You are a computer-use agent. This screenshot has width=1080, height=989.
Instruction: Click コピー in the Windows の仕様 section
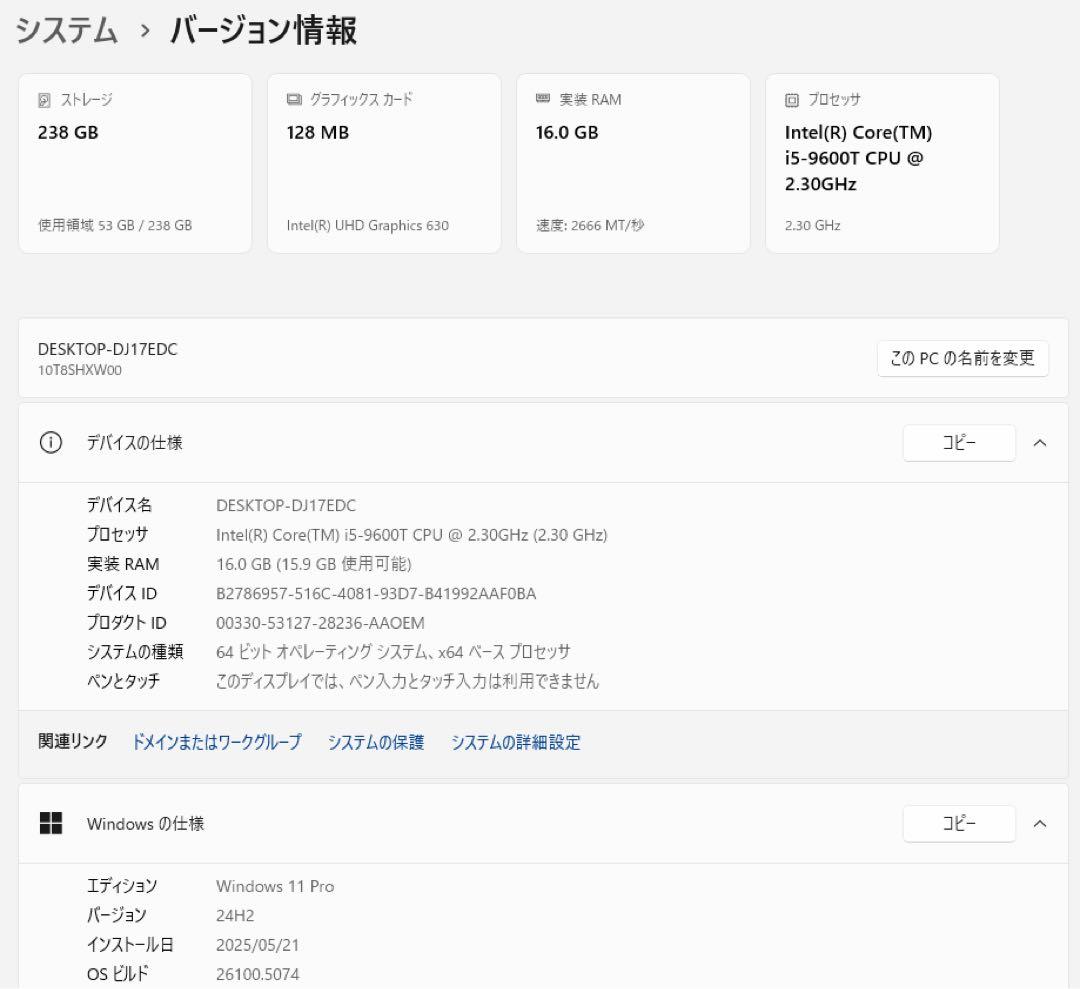(958, 823)
